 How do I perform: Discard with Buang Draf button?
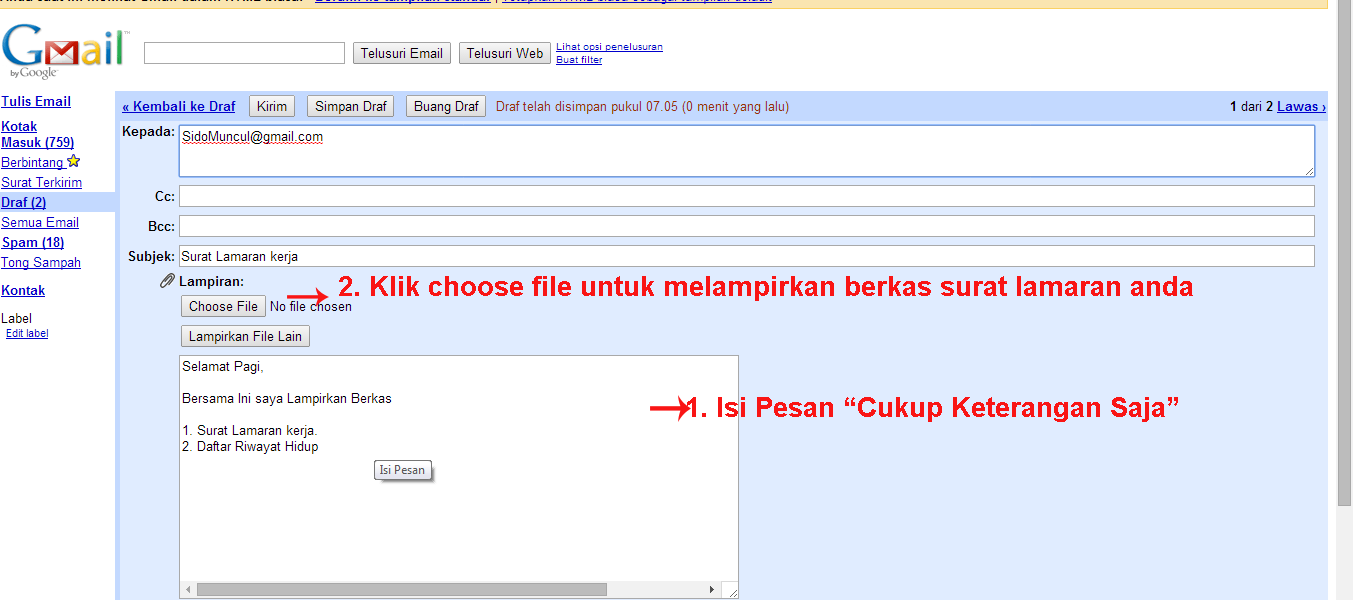click(x=446, y=106)
